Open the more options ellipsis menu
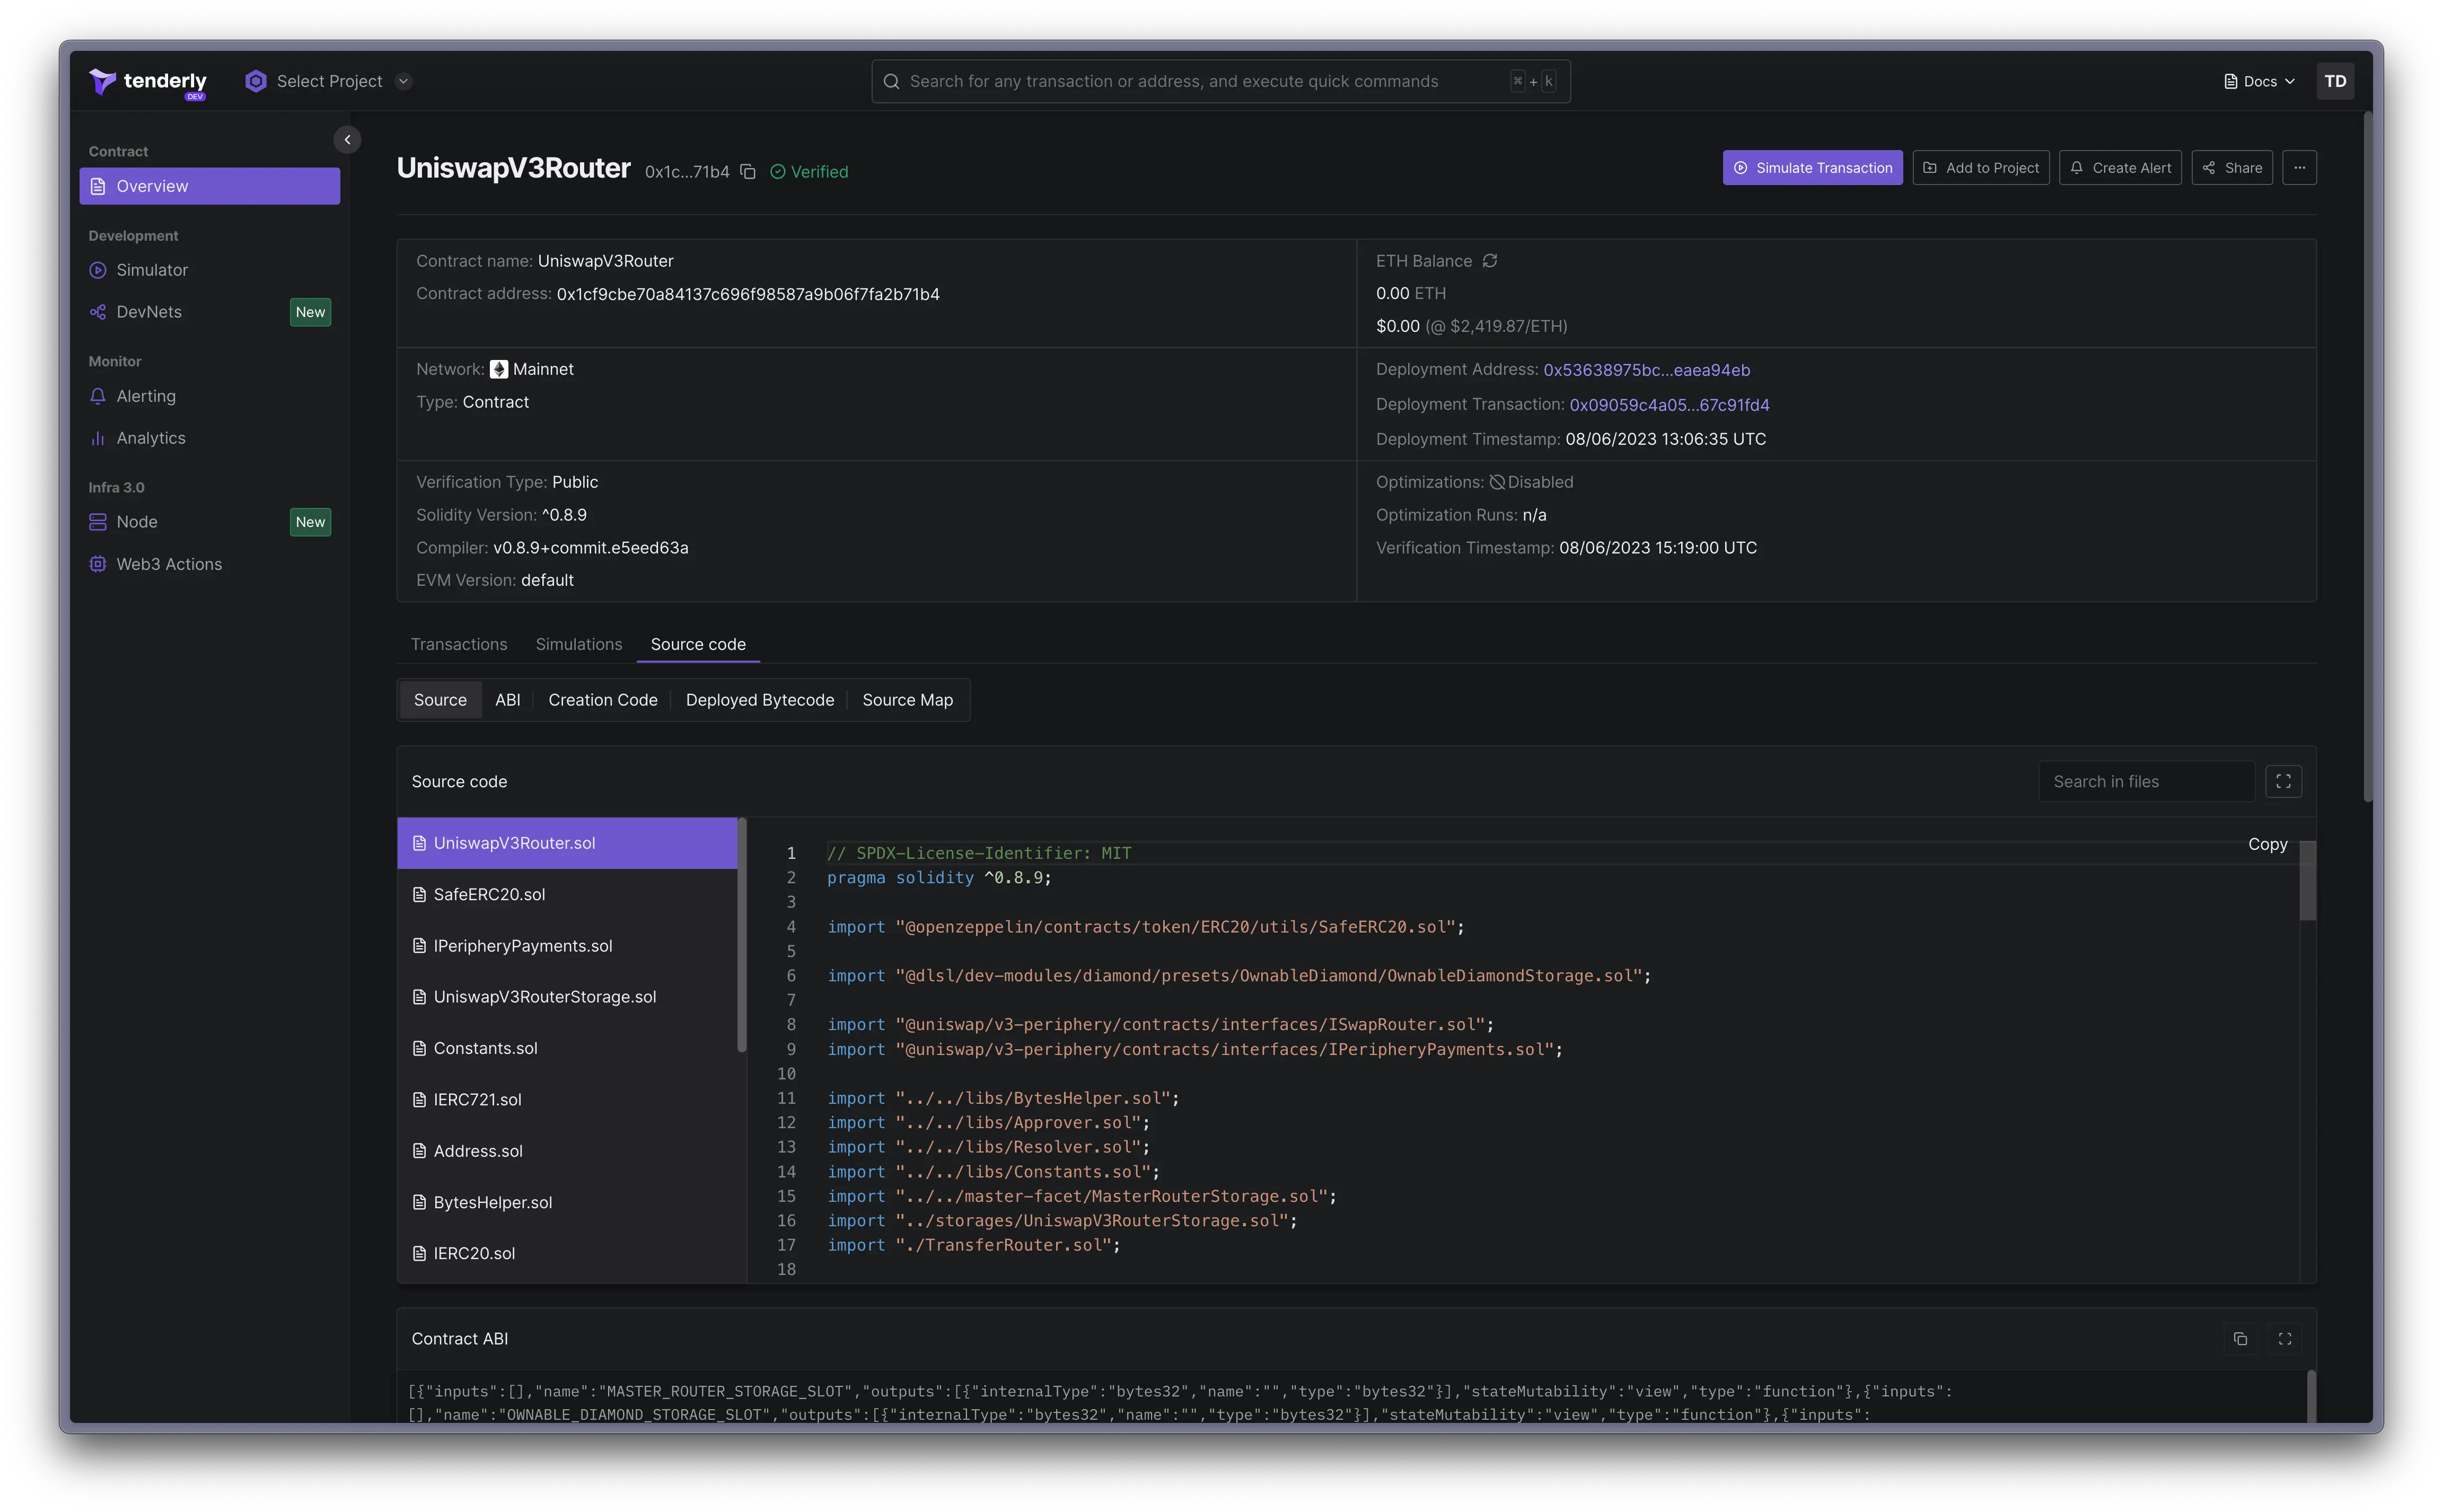The image size is (2443, 1512). (x=2299, y=167)
